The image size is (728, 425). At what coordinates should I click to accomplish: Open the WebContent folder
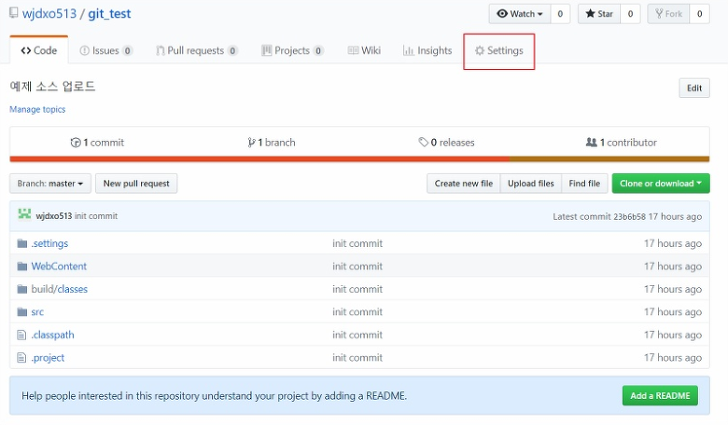[x=59, y=266]
